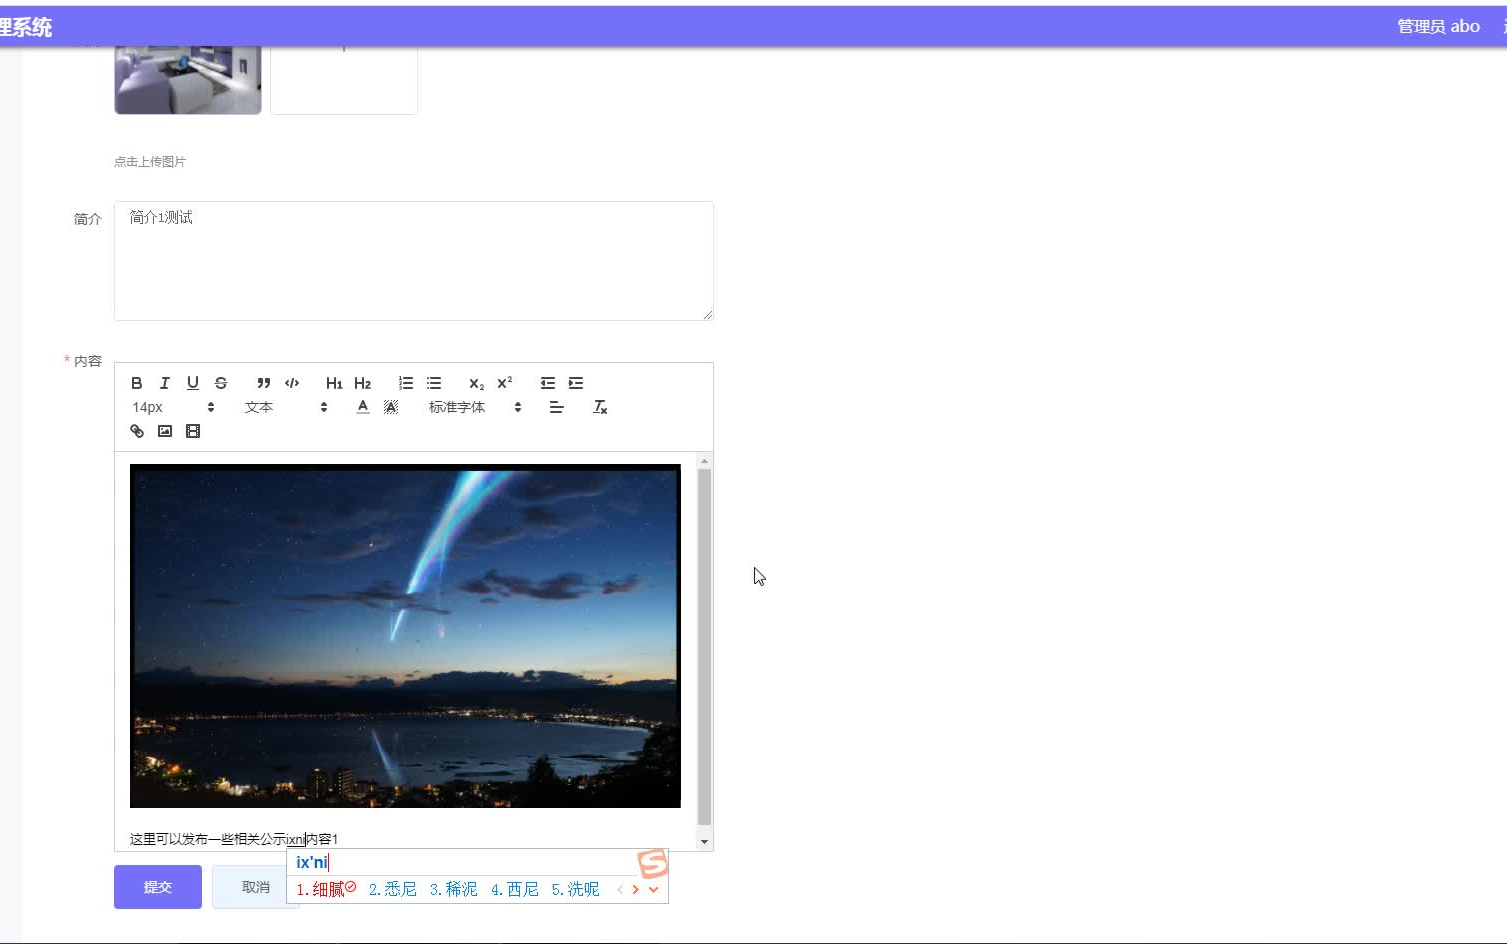Insert a code block
Image resolution: width=1507 pixels, height=944 pixels.
point(292,383)
